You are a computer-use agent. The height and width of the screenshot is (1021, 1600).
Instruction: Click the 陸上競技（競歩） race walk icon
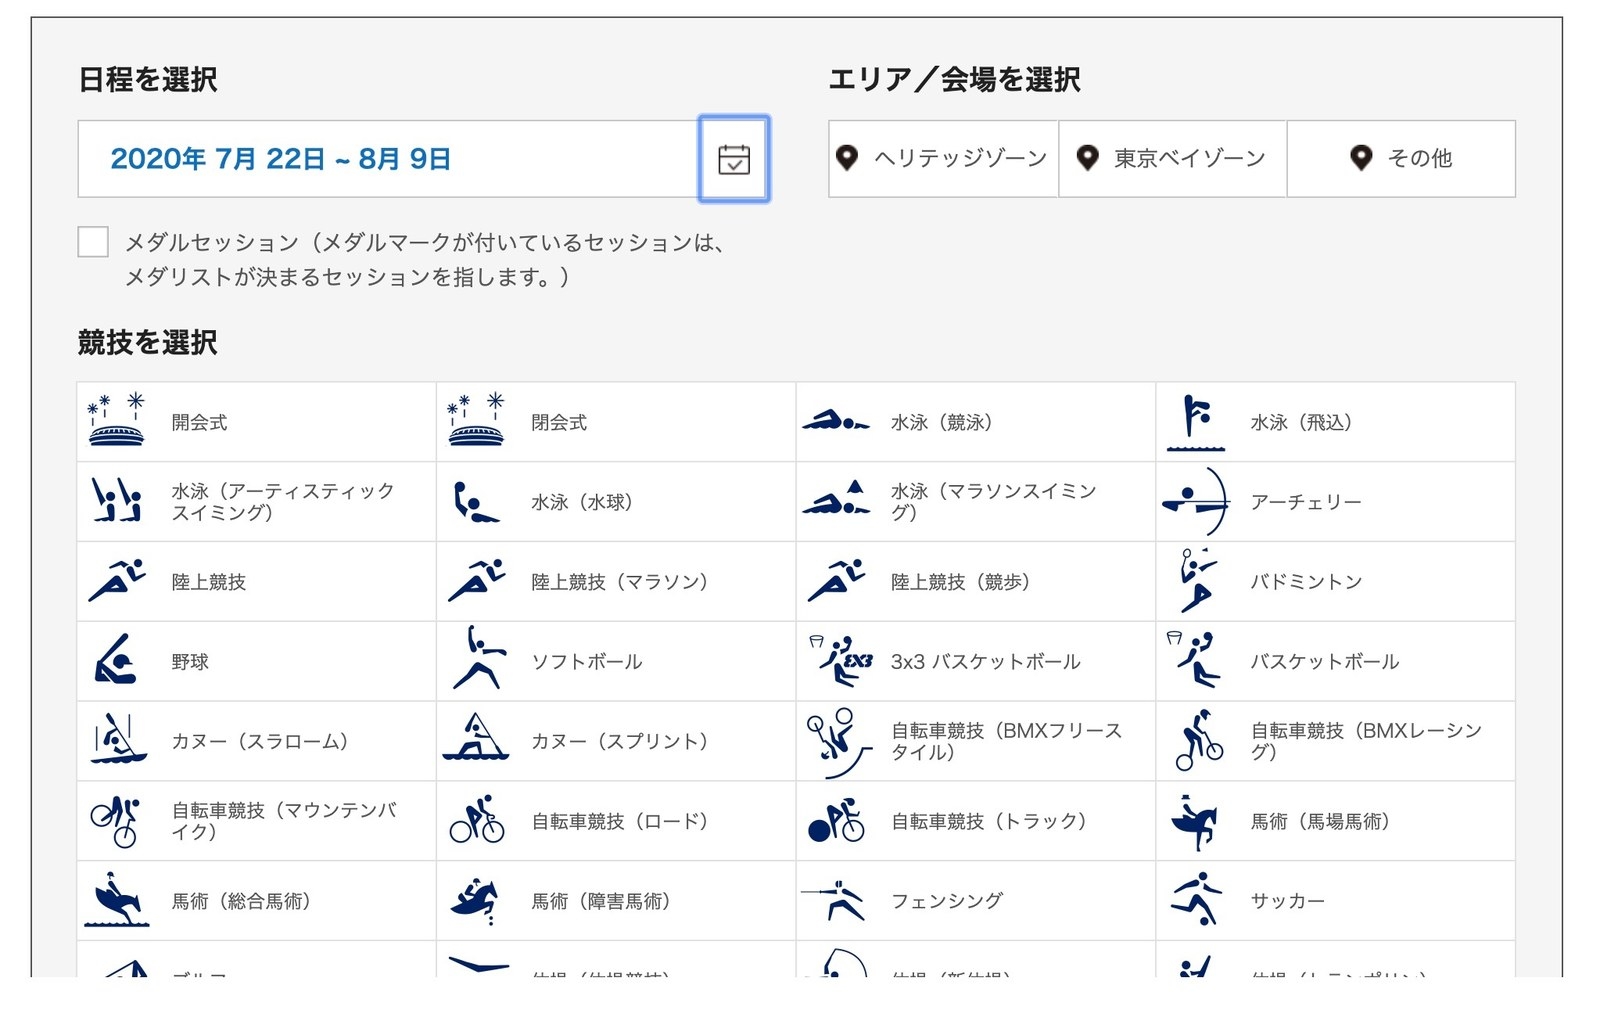[x=837, y=580]
